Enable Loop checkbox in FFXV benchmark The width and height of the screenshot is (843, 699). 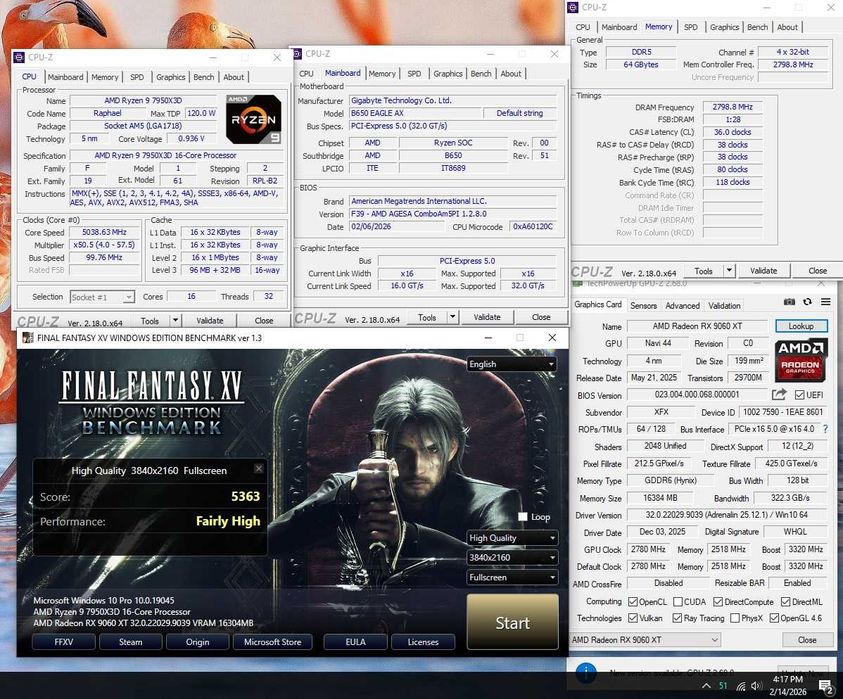coord(523,516)
